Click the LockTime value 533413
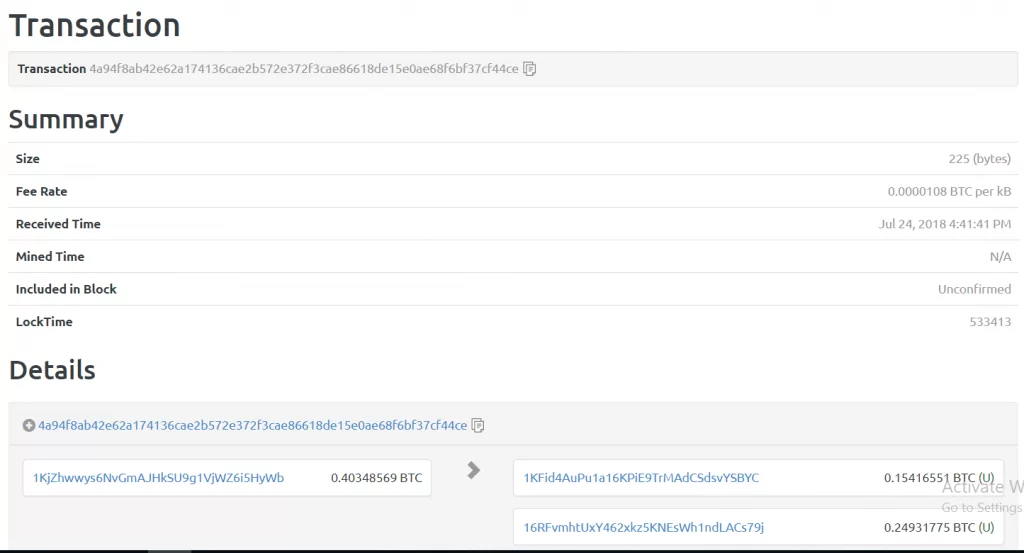The width and height of the screenshot is (1024, 553). (x=990, y=322)
